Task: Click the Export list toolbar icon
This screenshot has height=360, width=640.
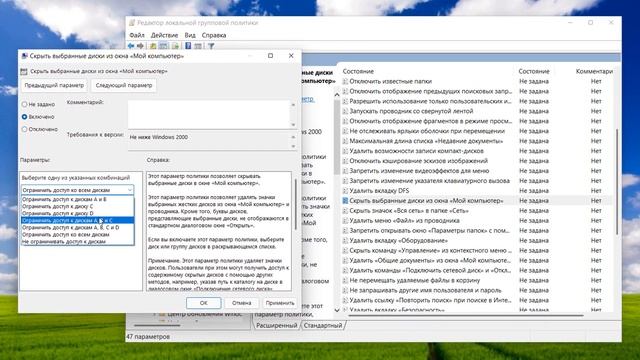Action: 175,46
